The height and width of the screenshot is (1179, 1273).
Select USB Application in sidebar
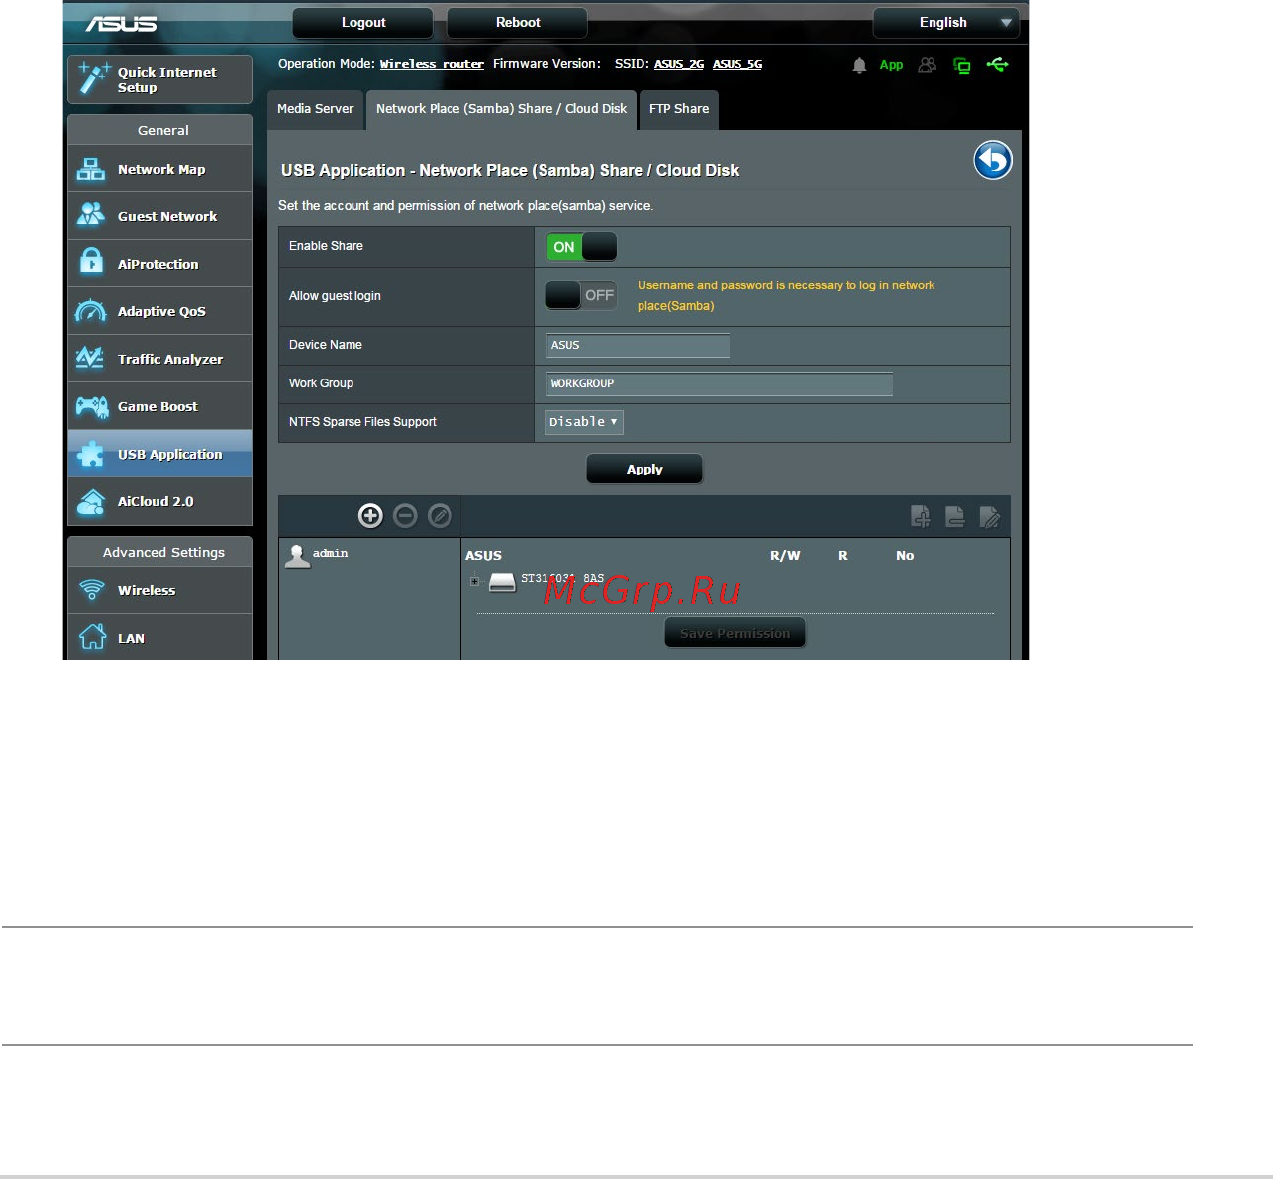click(x=160, y=454)
